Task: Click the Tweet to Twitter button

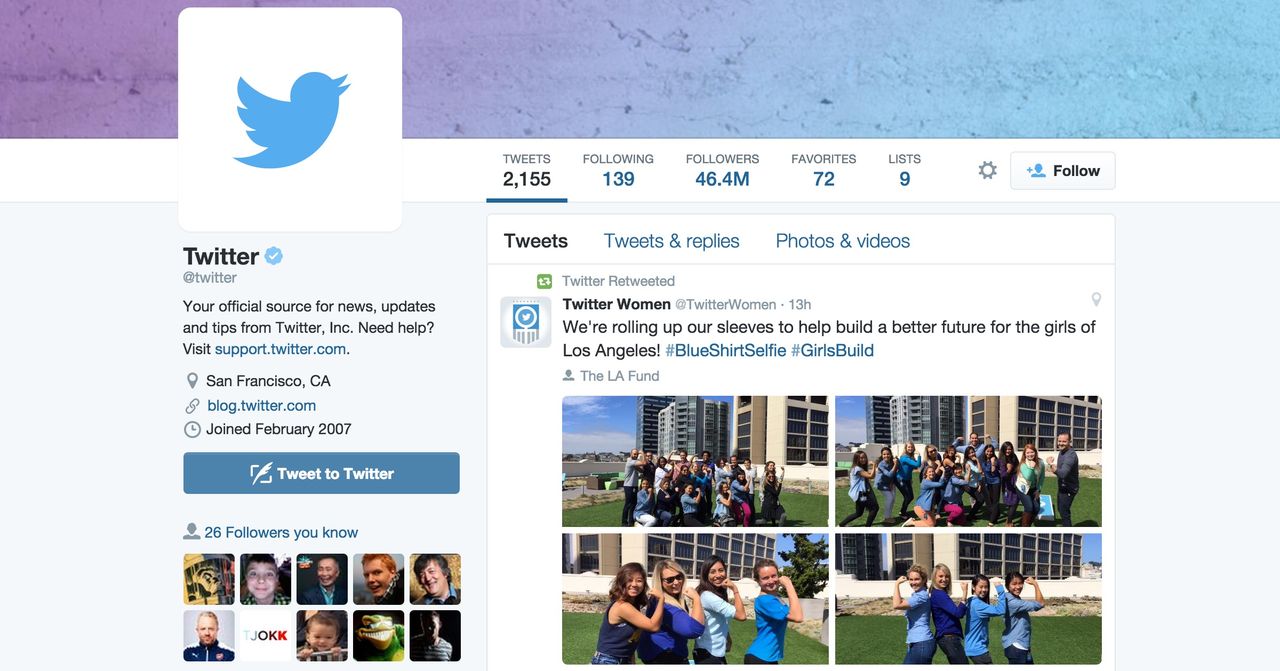Action: pyautogui.click(x=321, y=473)
